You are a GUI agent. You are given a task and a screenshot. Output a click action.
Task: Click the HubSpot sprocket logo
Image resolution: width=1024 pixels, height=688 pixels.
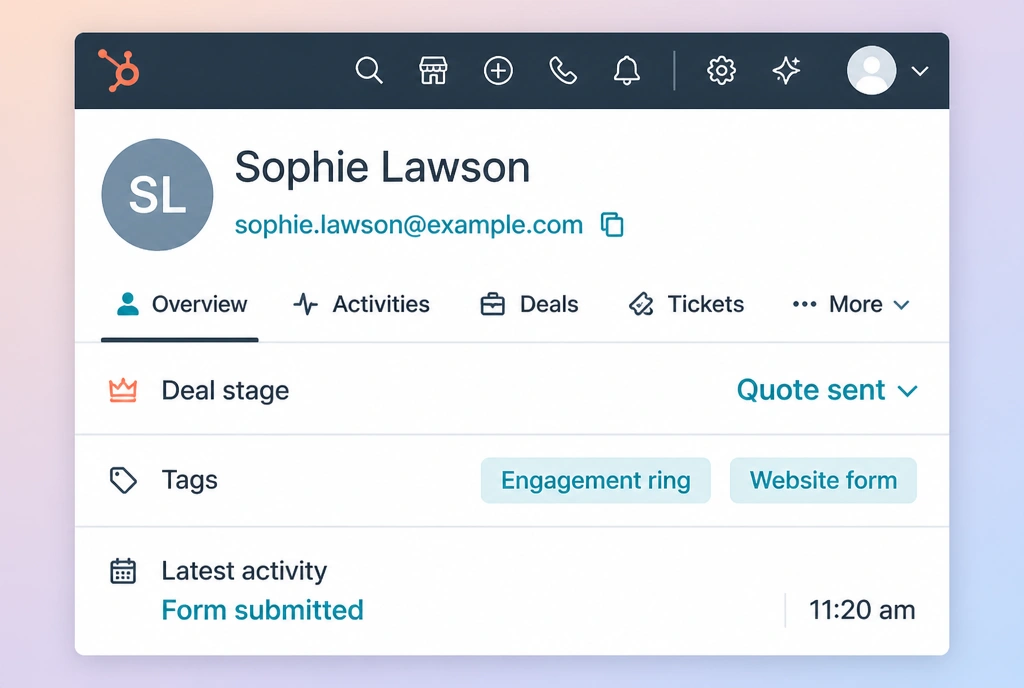click(119, 70)
